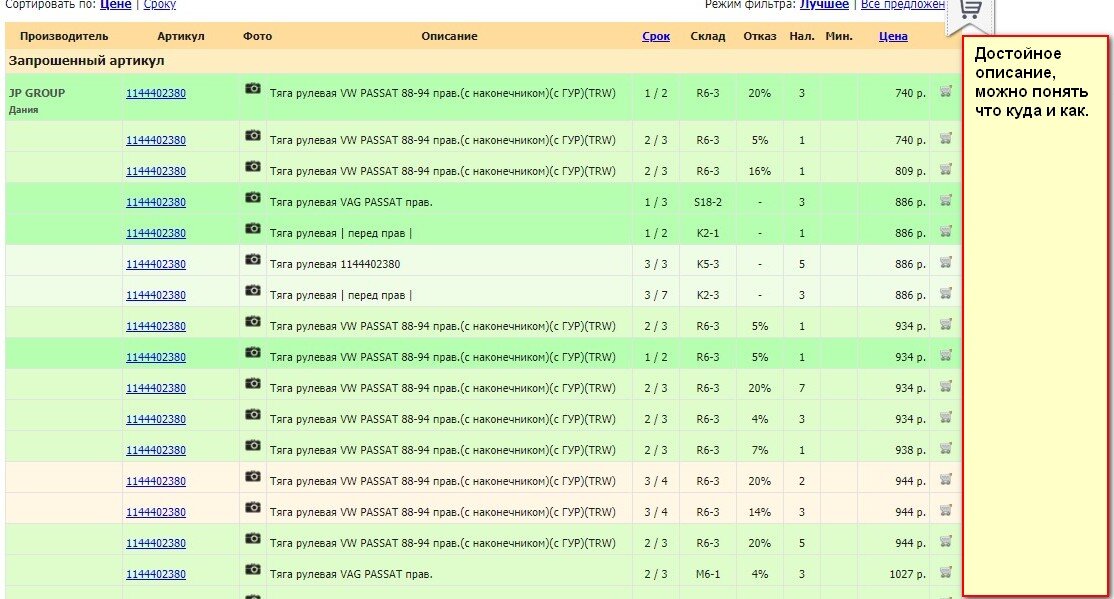This screenshot has height=599, width=1114.
Task: Open article 1144402380 in the JP GROUP row
Action: 156,93
